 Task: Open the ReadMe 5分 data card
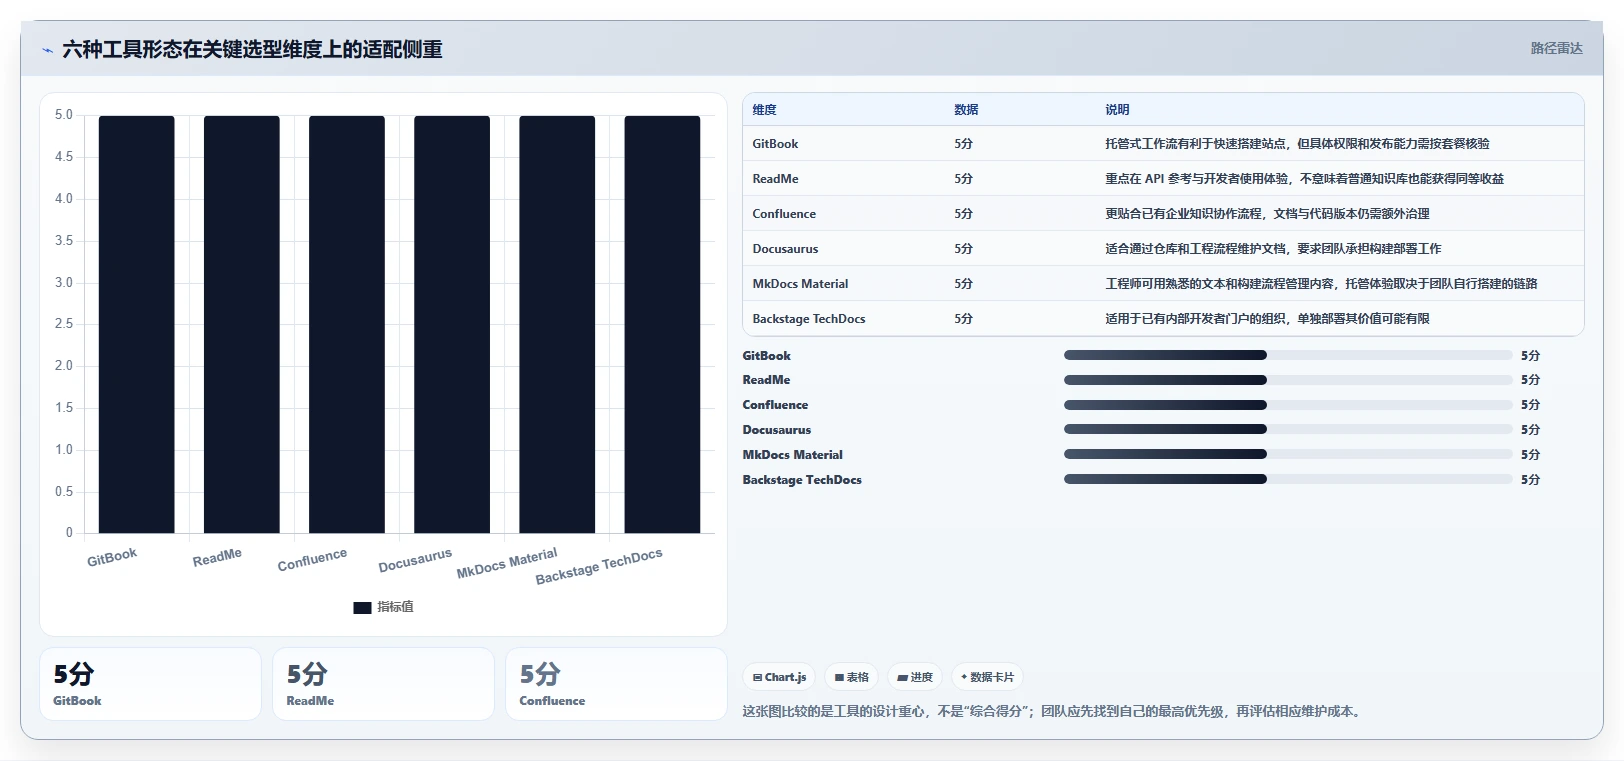point(383,684)
